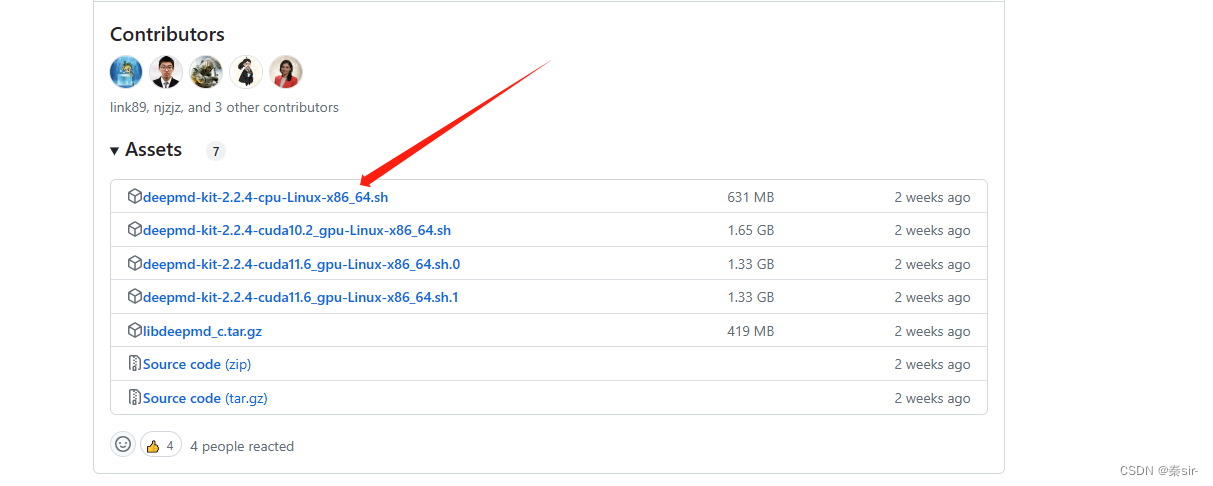The image size is (1213, 486).
Task: Click file-zip icon beside Source code (zip)
Action: [x=135, y=364]
